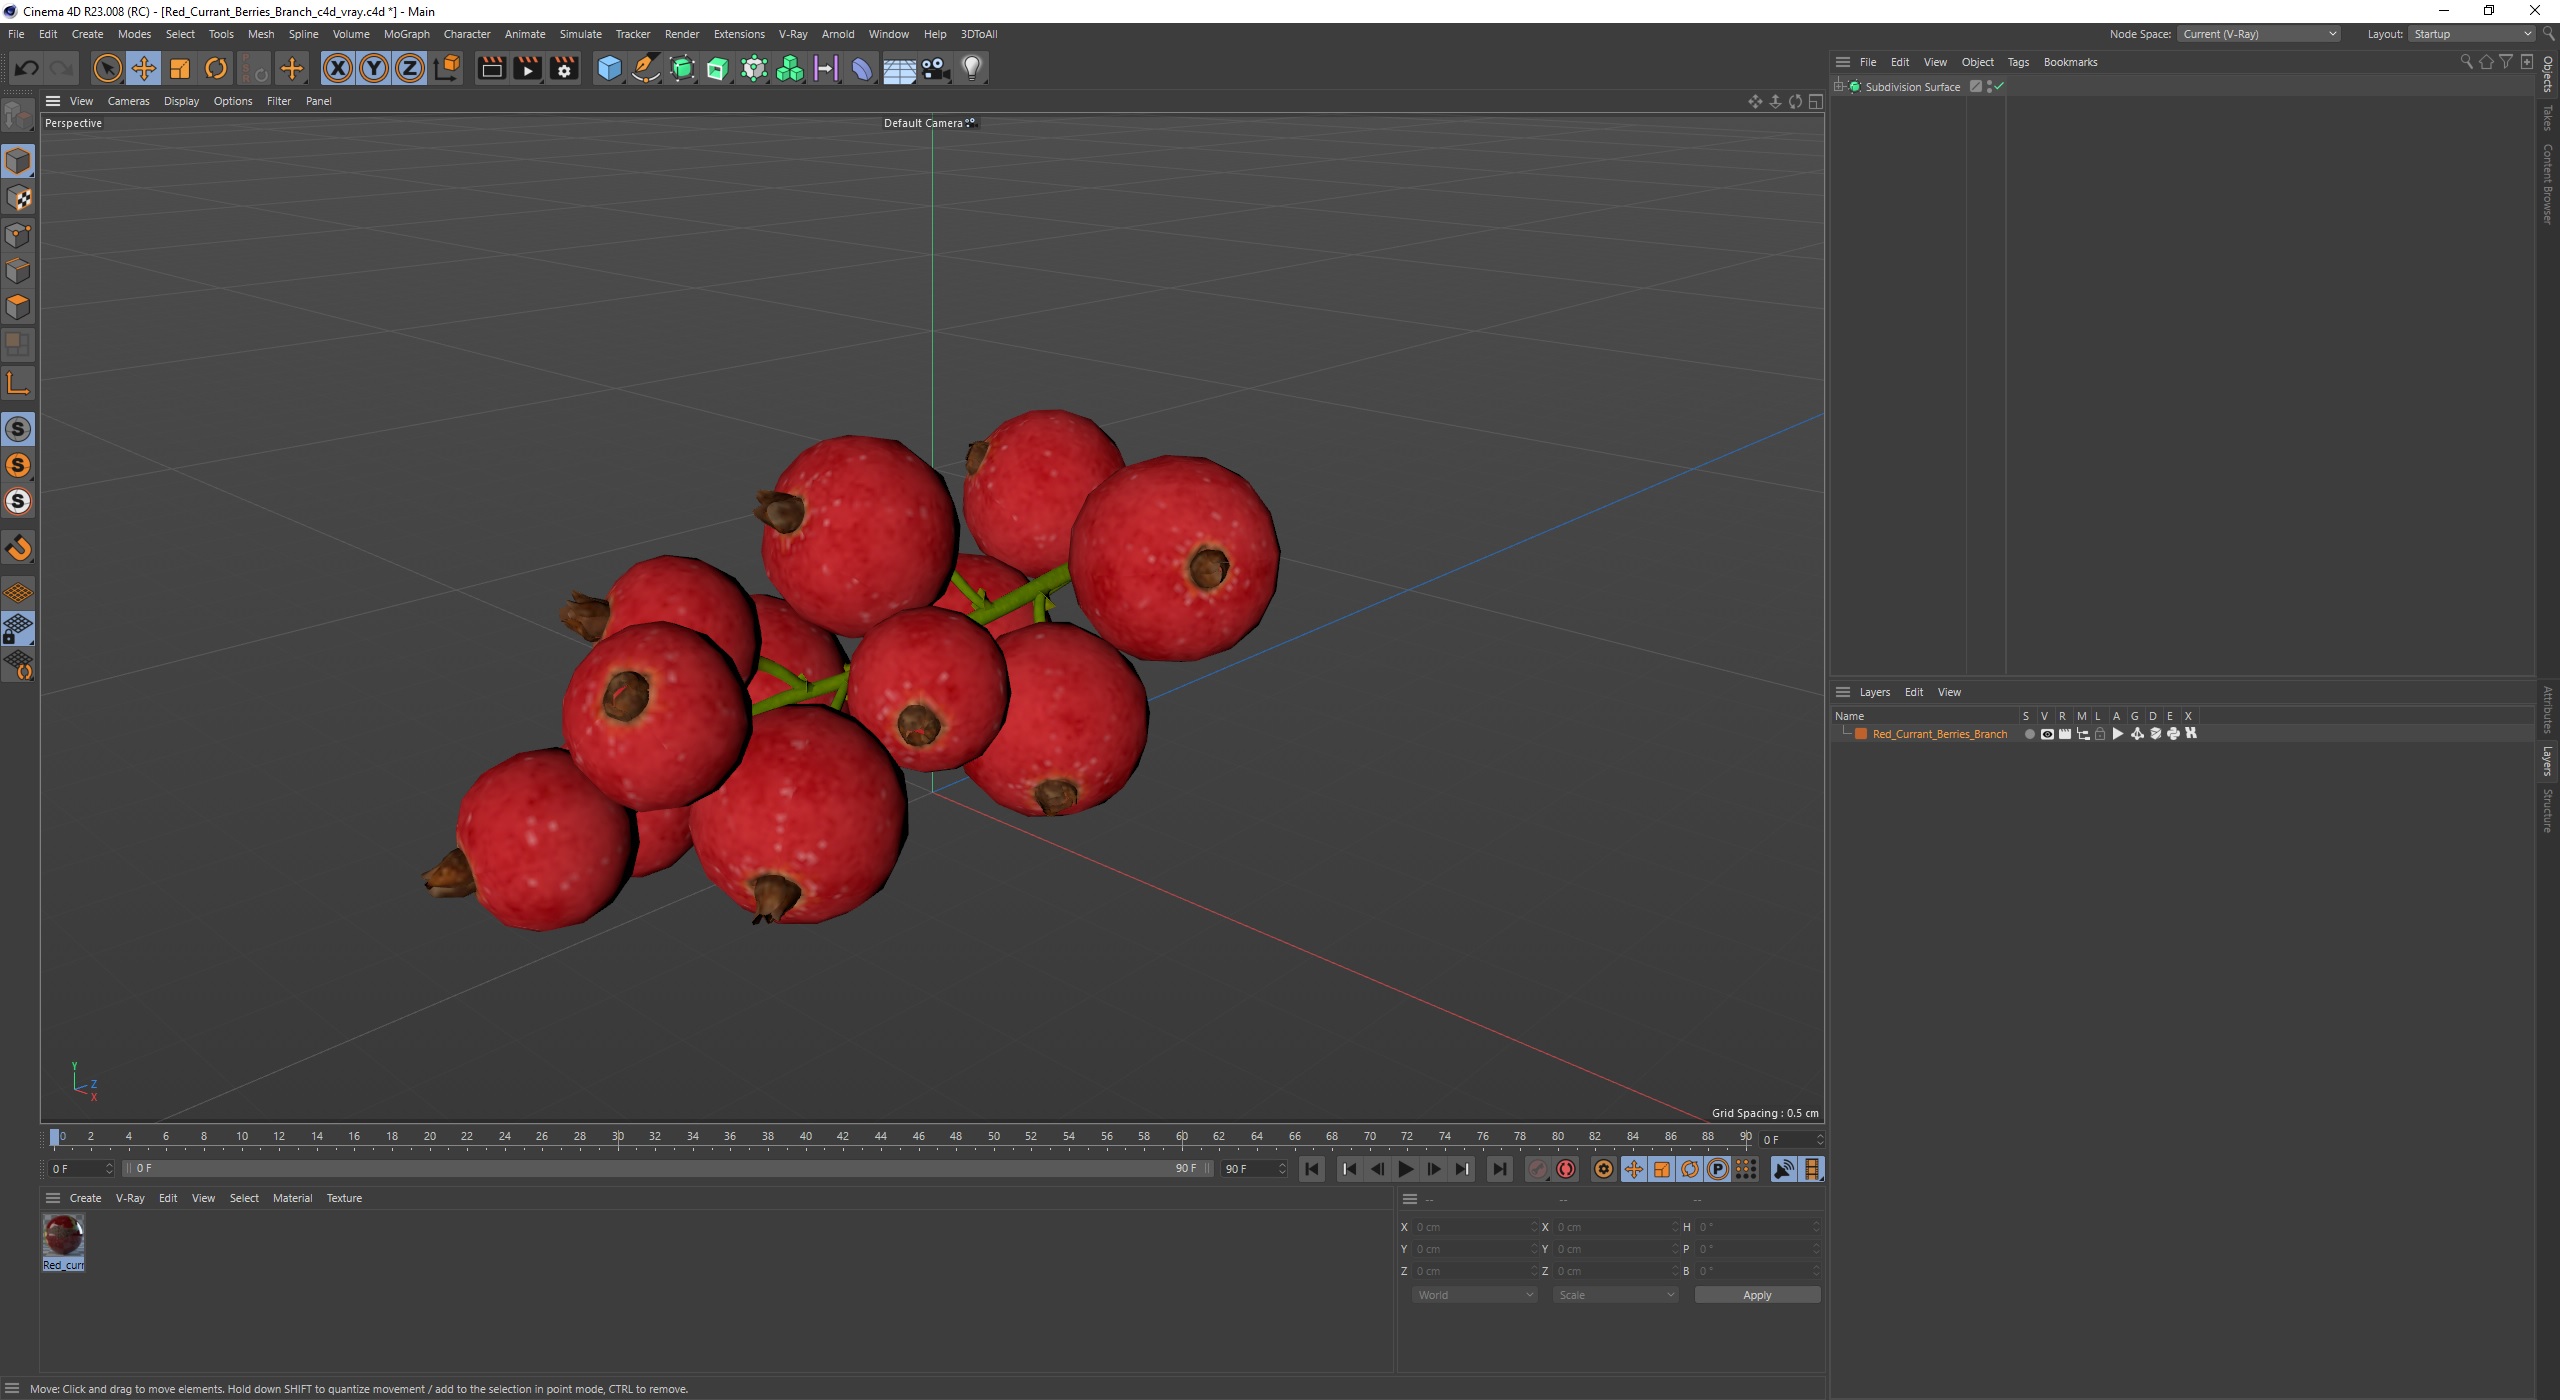Toggle the X axis lock

point(338,68)
